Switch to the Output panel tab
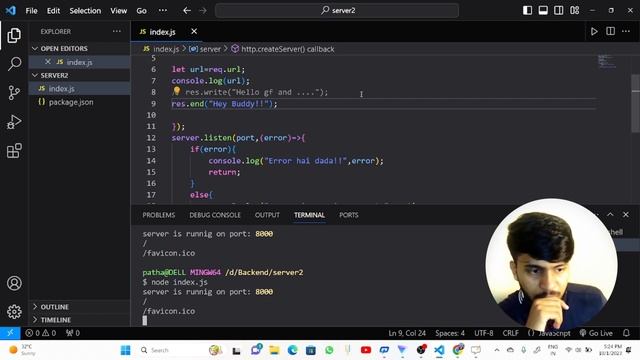This screenshot has height=360, width=640. tap(267, 215)
